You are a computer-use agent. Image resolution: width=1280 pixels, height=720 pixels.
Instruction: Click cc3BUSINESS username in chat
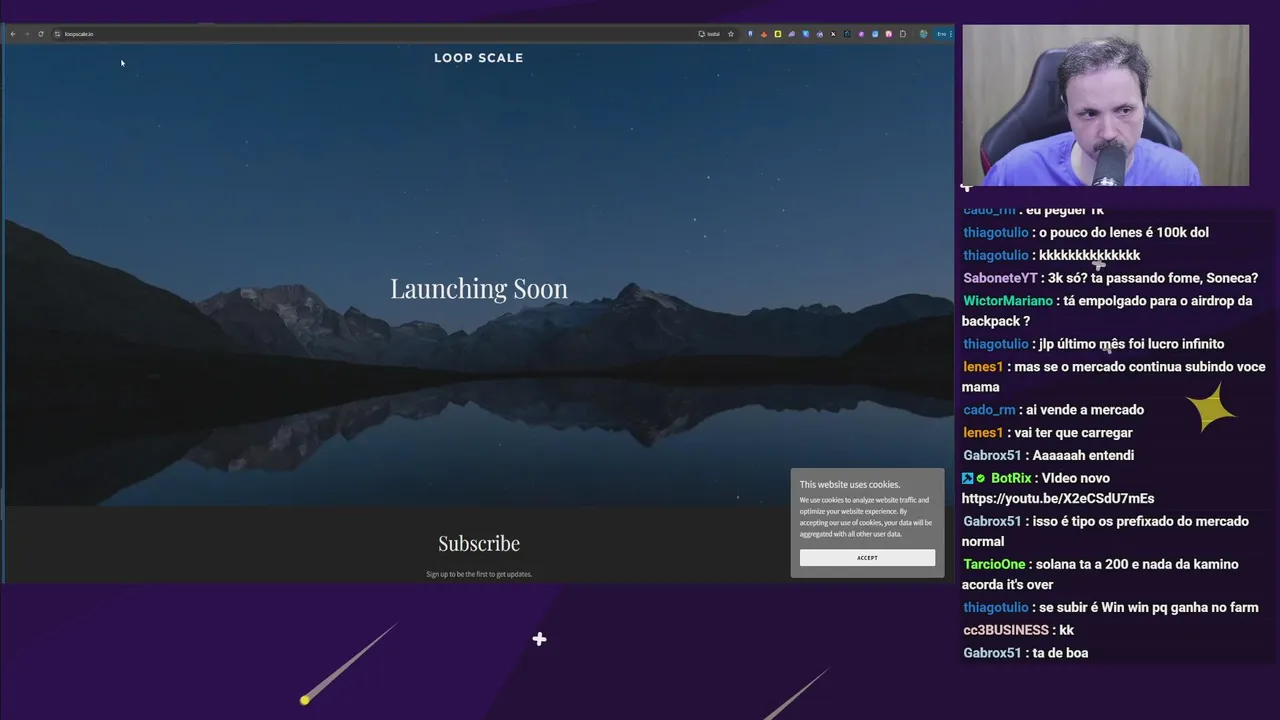point(1006,630)
